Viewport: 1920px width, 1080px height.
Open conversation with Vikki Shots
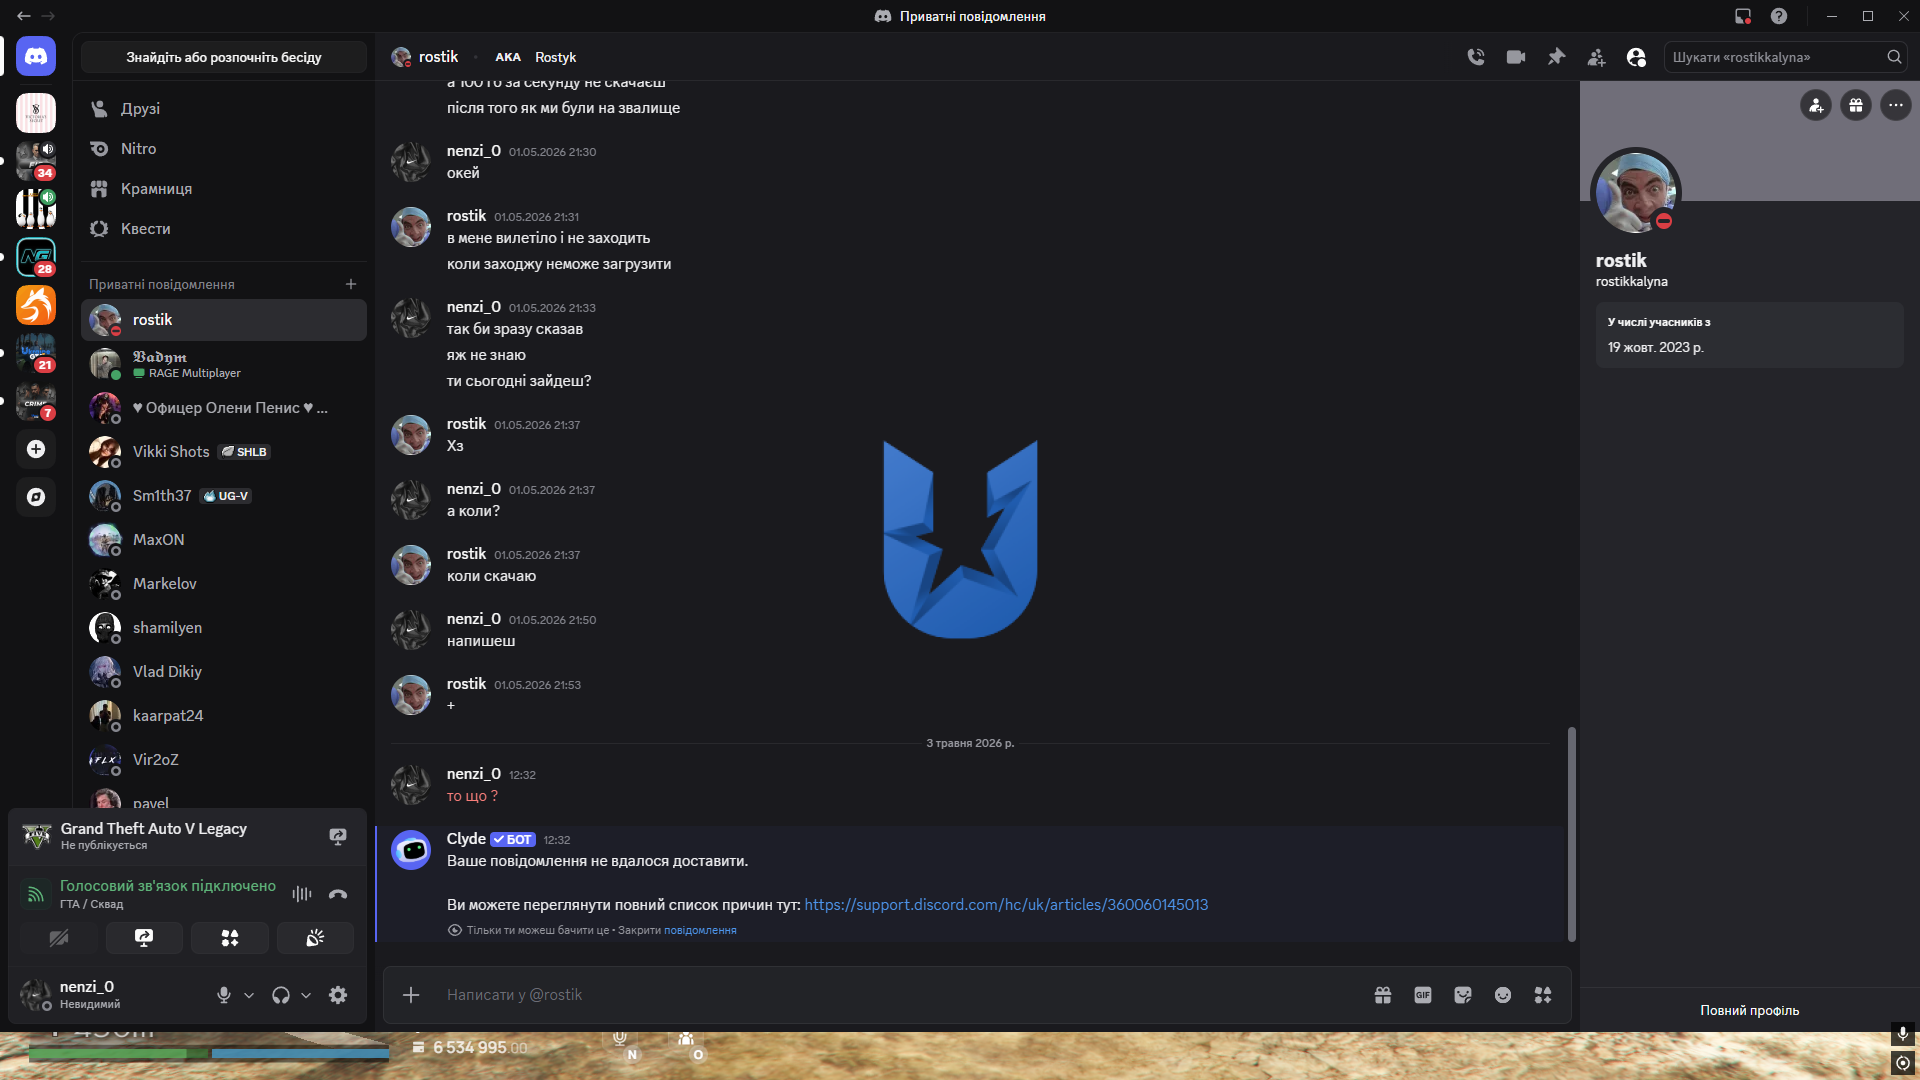pyautogui.click(x=224, y=452)
